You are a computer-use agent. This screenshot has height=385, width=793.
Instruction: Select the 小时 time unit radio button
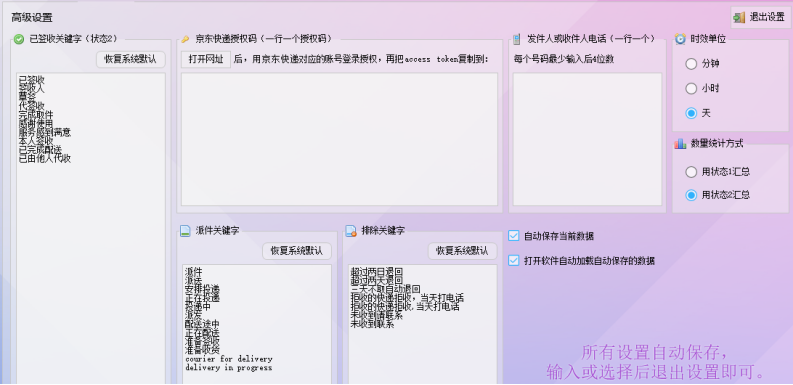coord(691,89)
